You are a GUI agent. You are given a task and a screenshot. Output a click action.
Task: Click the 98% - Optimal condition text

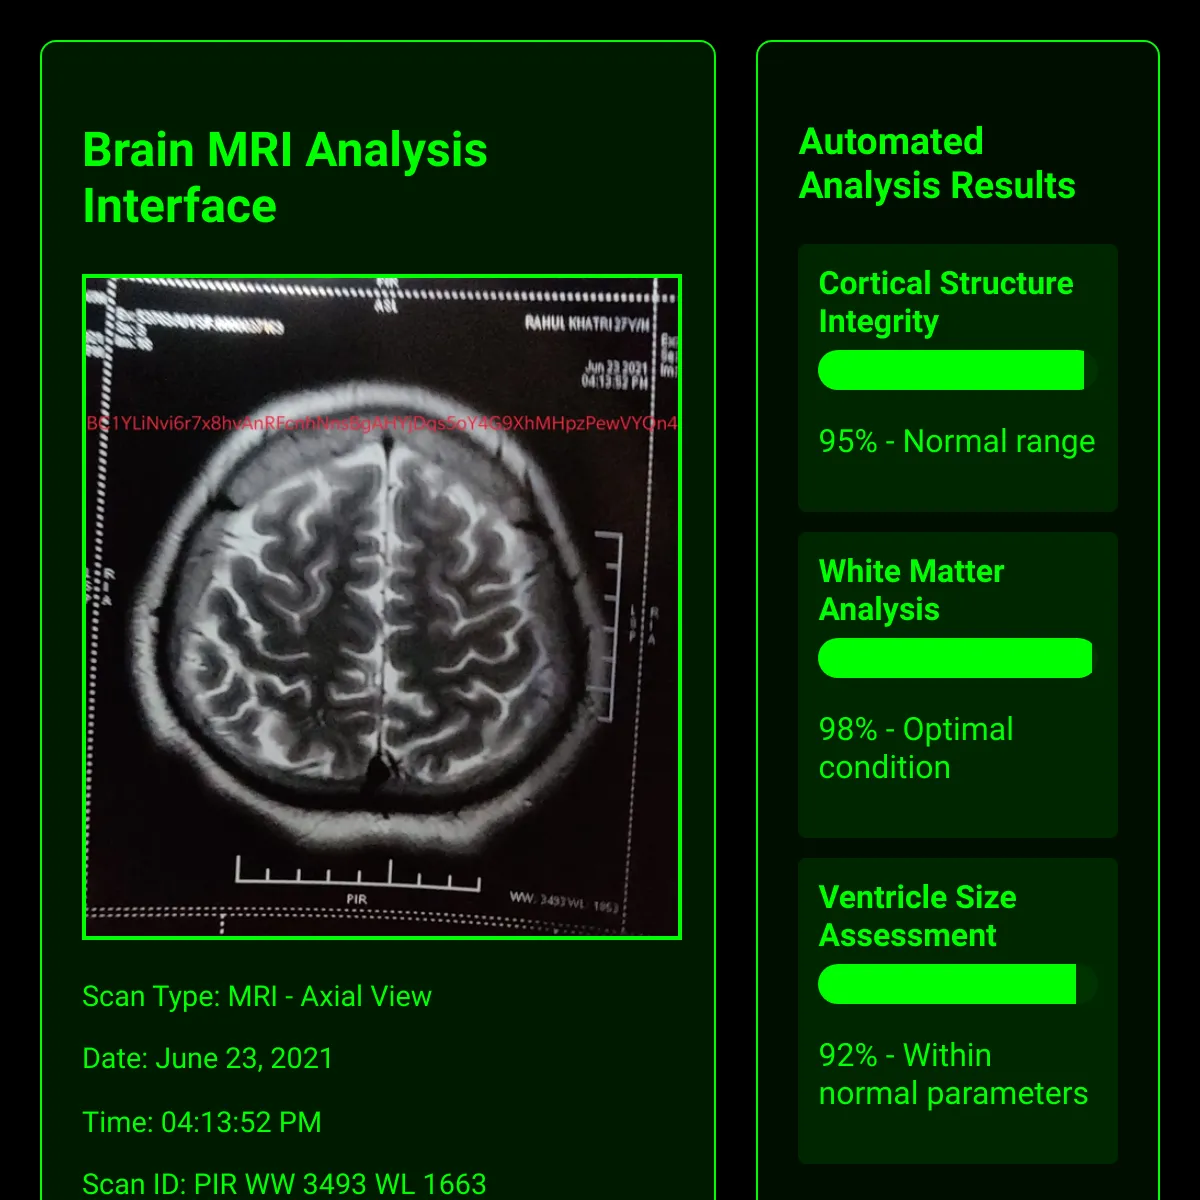[916, 748]
